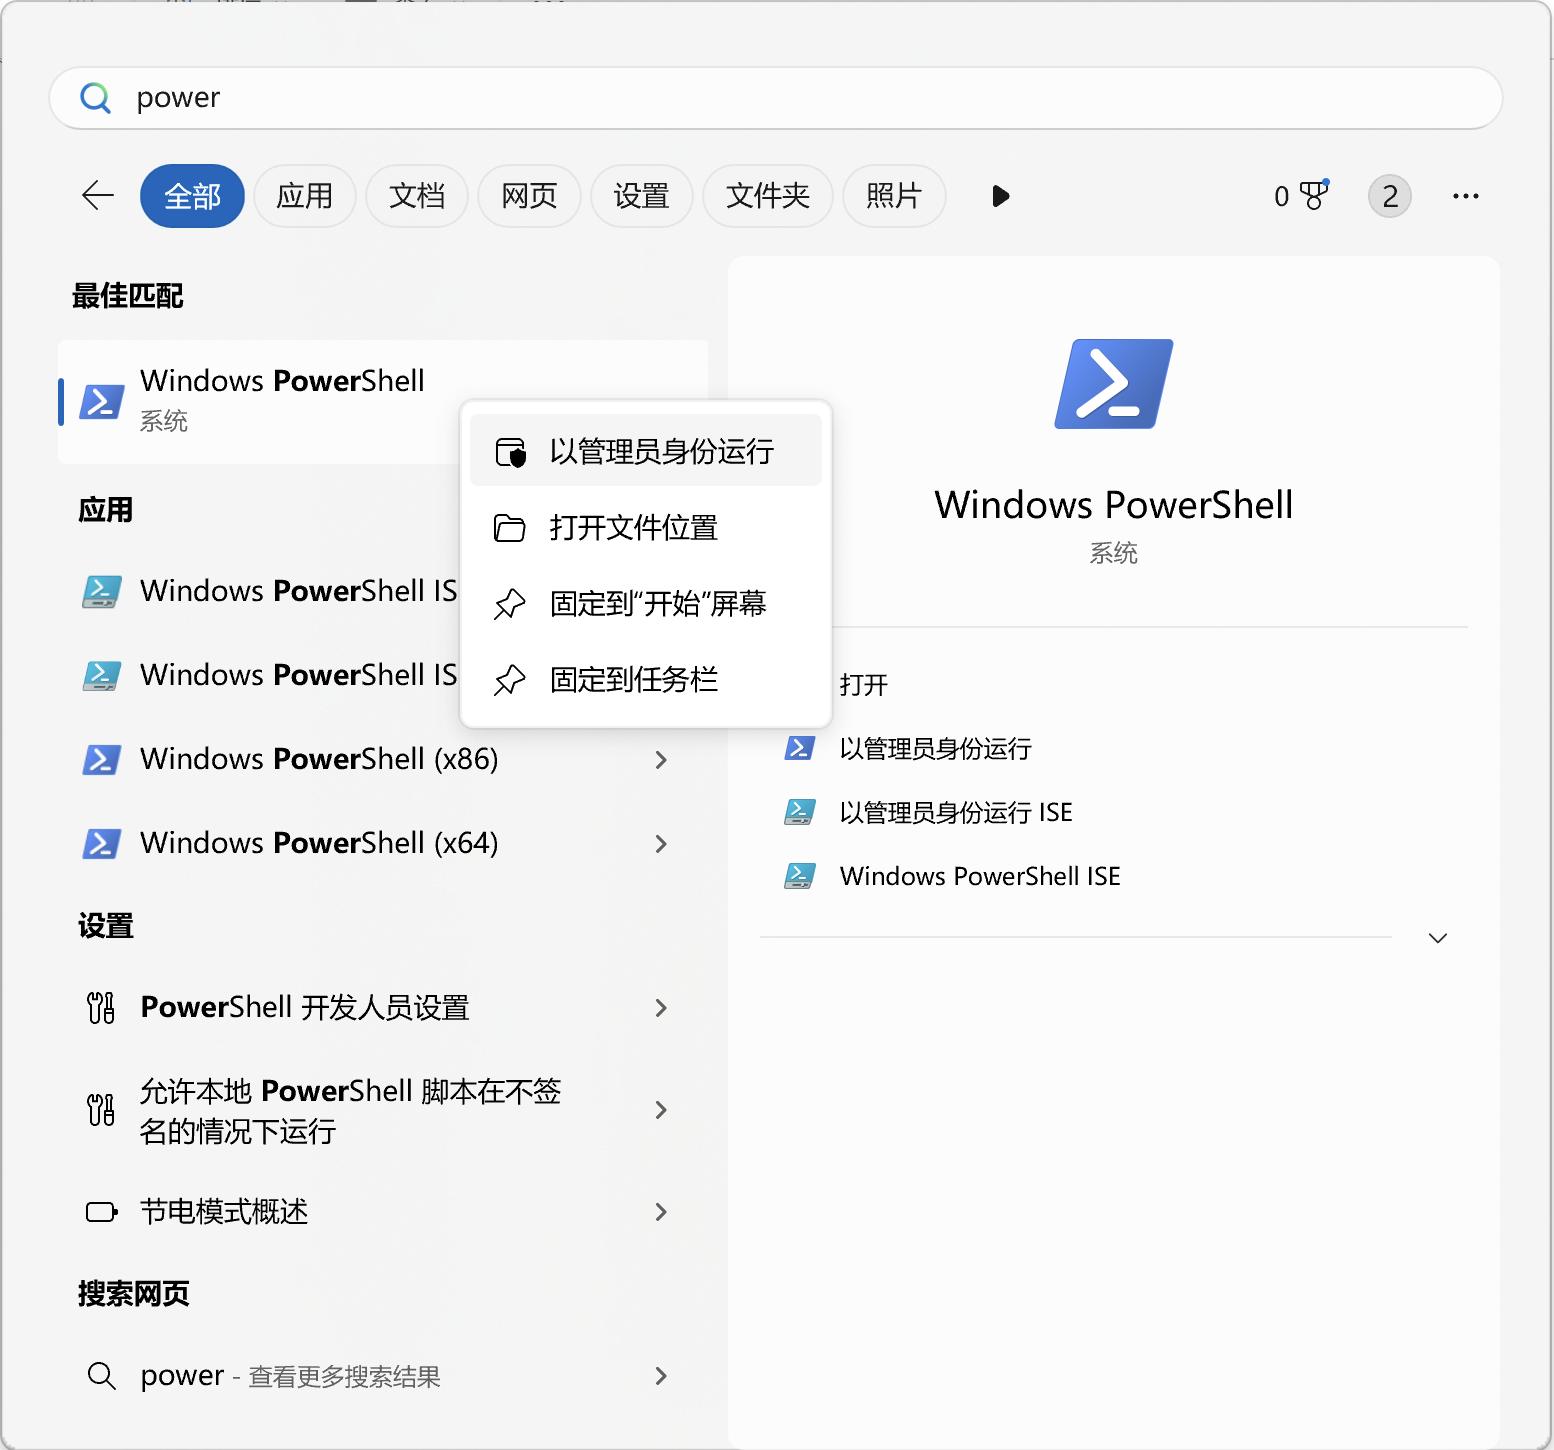Switch to the 照片 filter tab

[894, 196]
